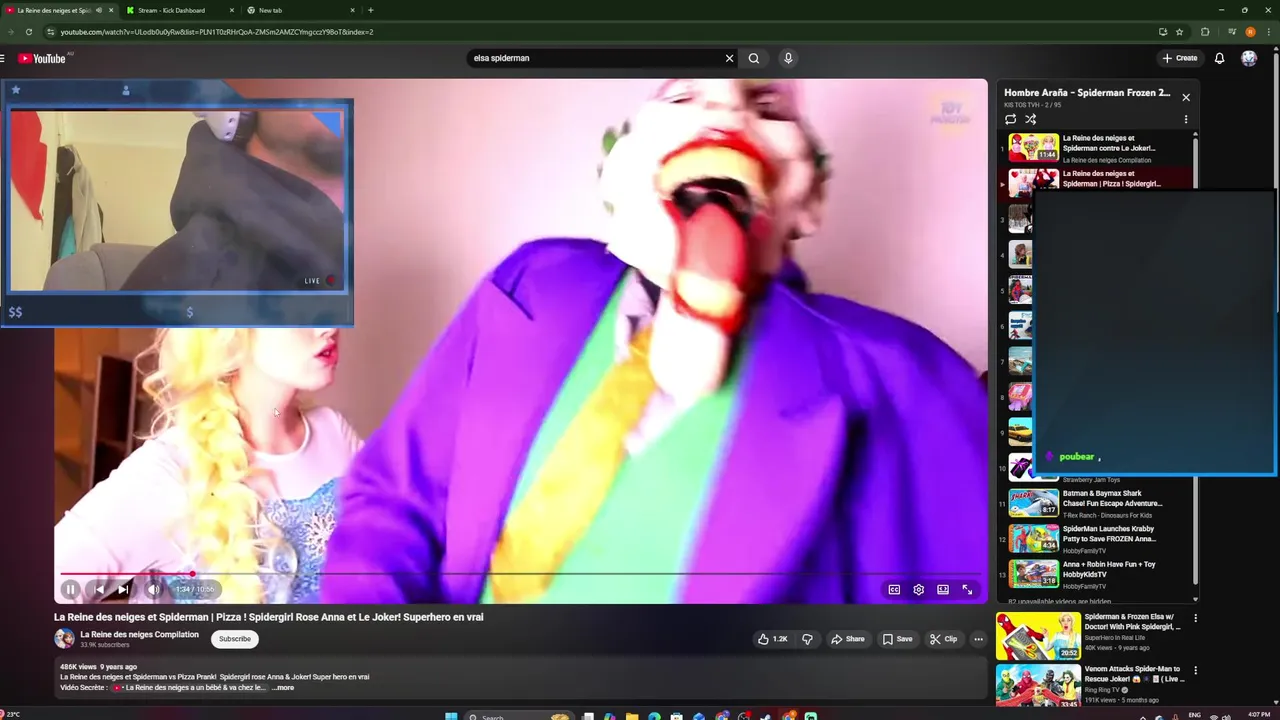Play SpiderMan Launches Krabby Patty playlist item
Image resolution: width=1280 pixels, height=720 pixels.
[1096, 539]
